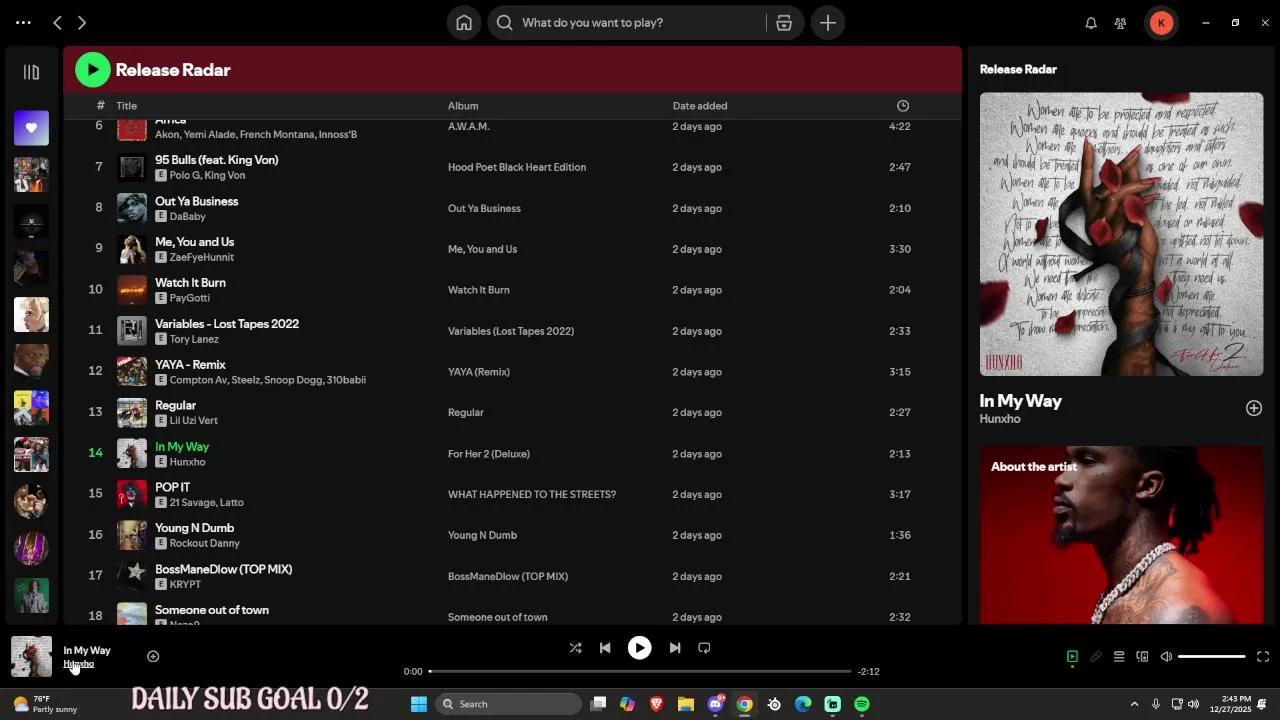The width and height of the screenshot is (1280, 720).
Task: Open Connect to a device icon
Action: click(x=1142, y=657)
